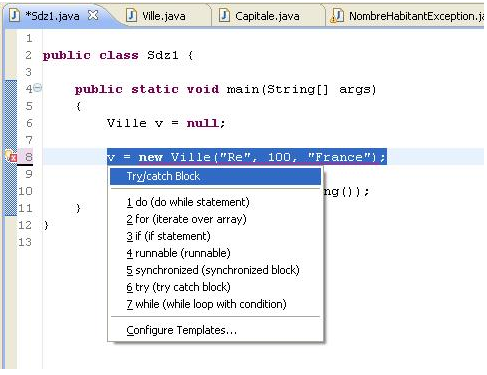Click the opening brace on line 5
The height and width of the screenshot is (375, 487).
tap(78, 106)
